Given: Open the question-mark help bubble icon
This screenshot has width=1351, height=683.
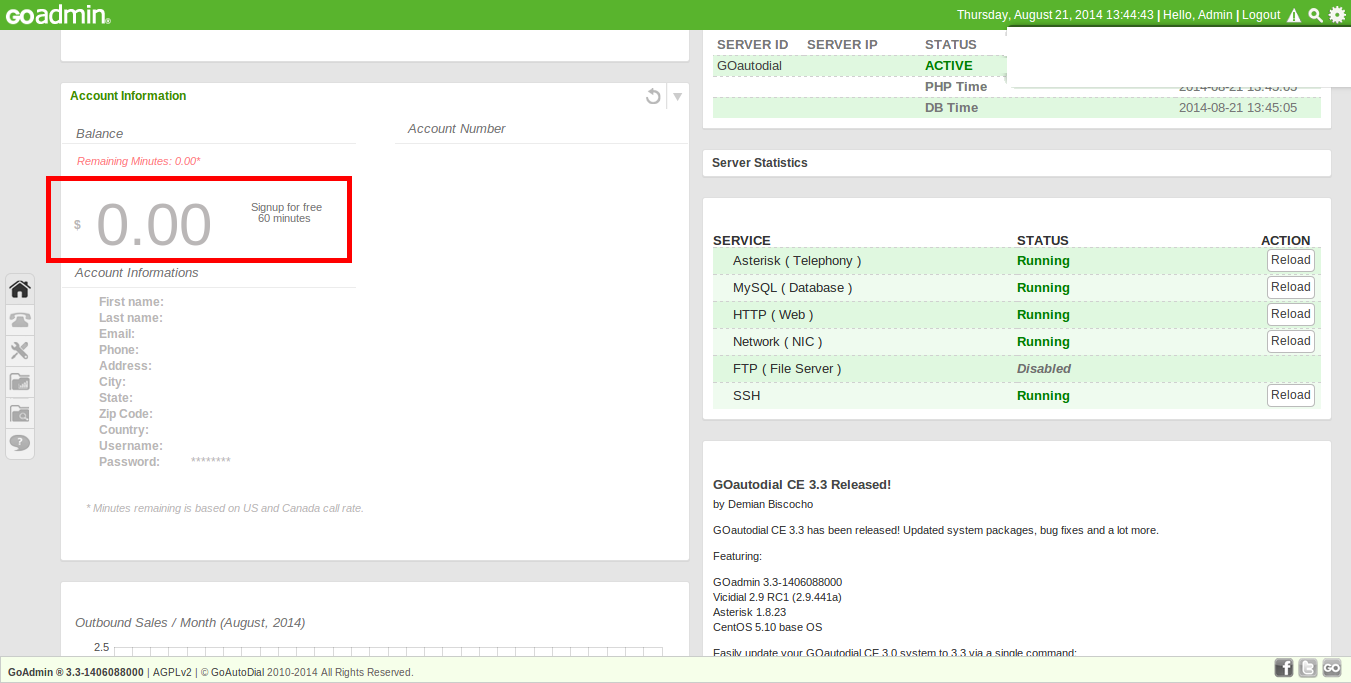Looking at the screenshot, I should tap(20, 442).
